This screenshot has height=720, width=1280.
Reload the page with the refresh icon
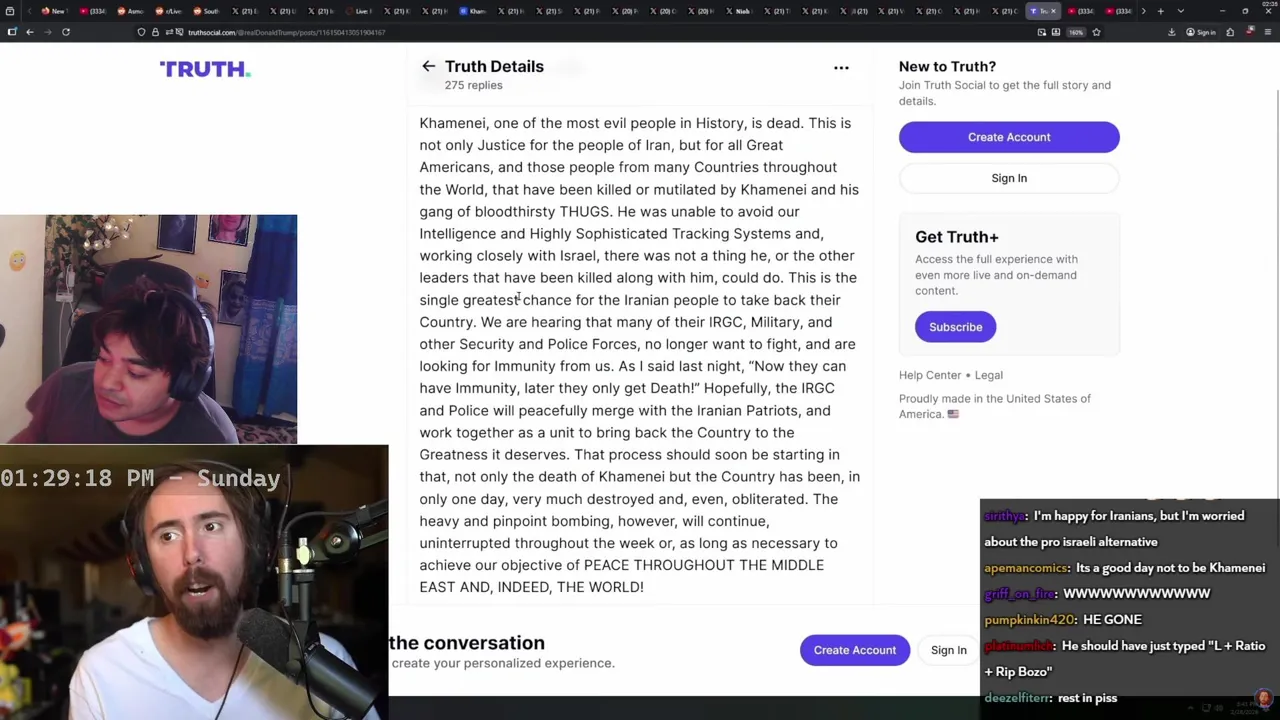[x=66, y=32]
